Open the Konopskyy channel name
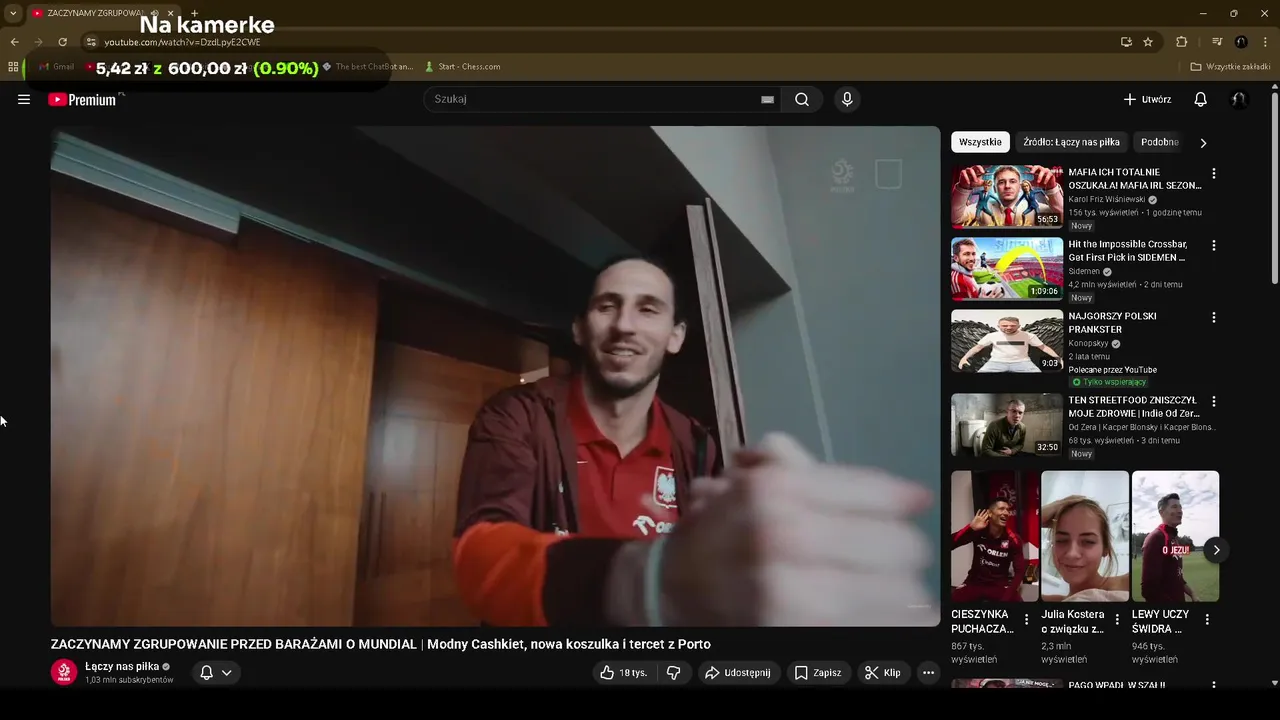The image size is (1280, 720). point(1089,343)
